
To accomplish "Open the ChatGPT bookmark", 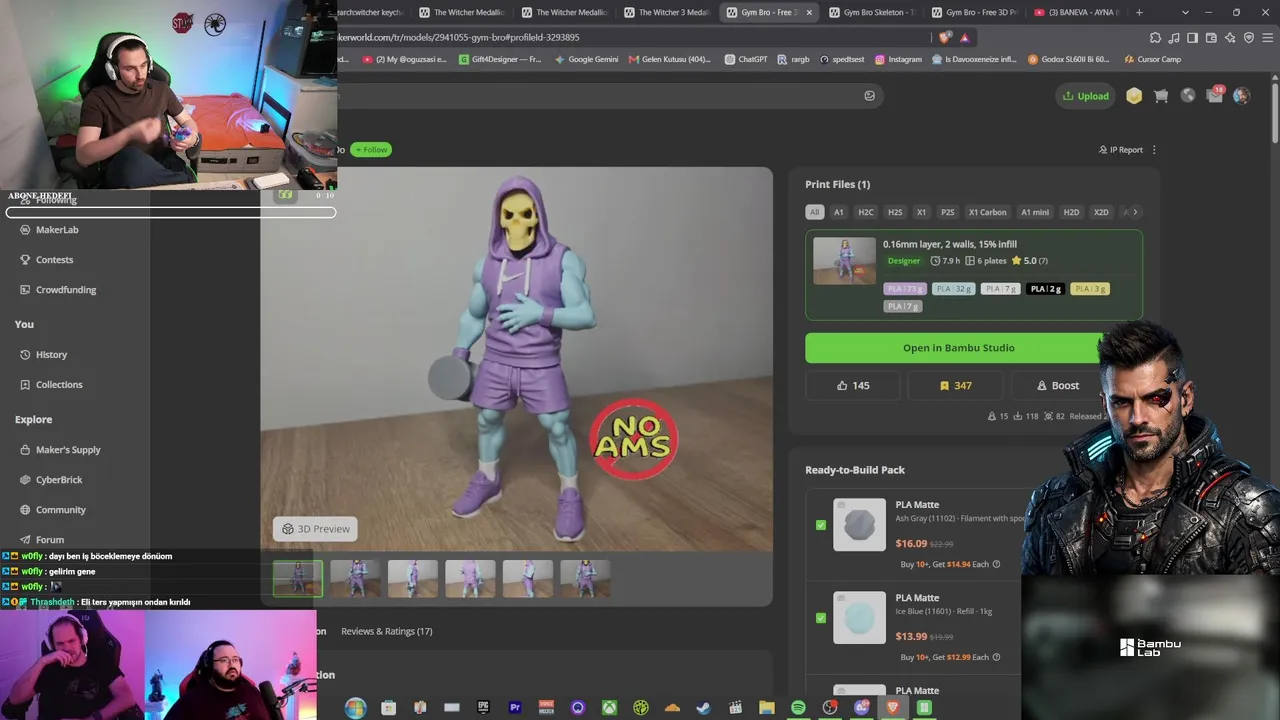I will tap(745, 59).
